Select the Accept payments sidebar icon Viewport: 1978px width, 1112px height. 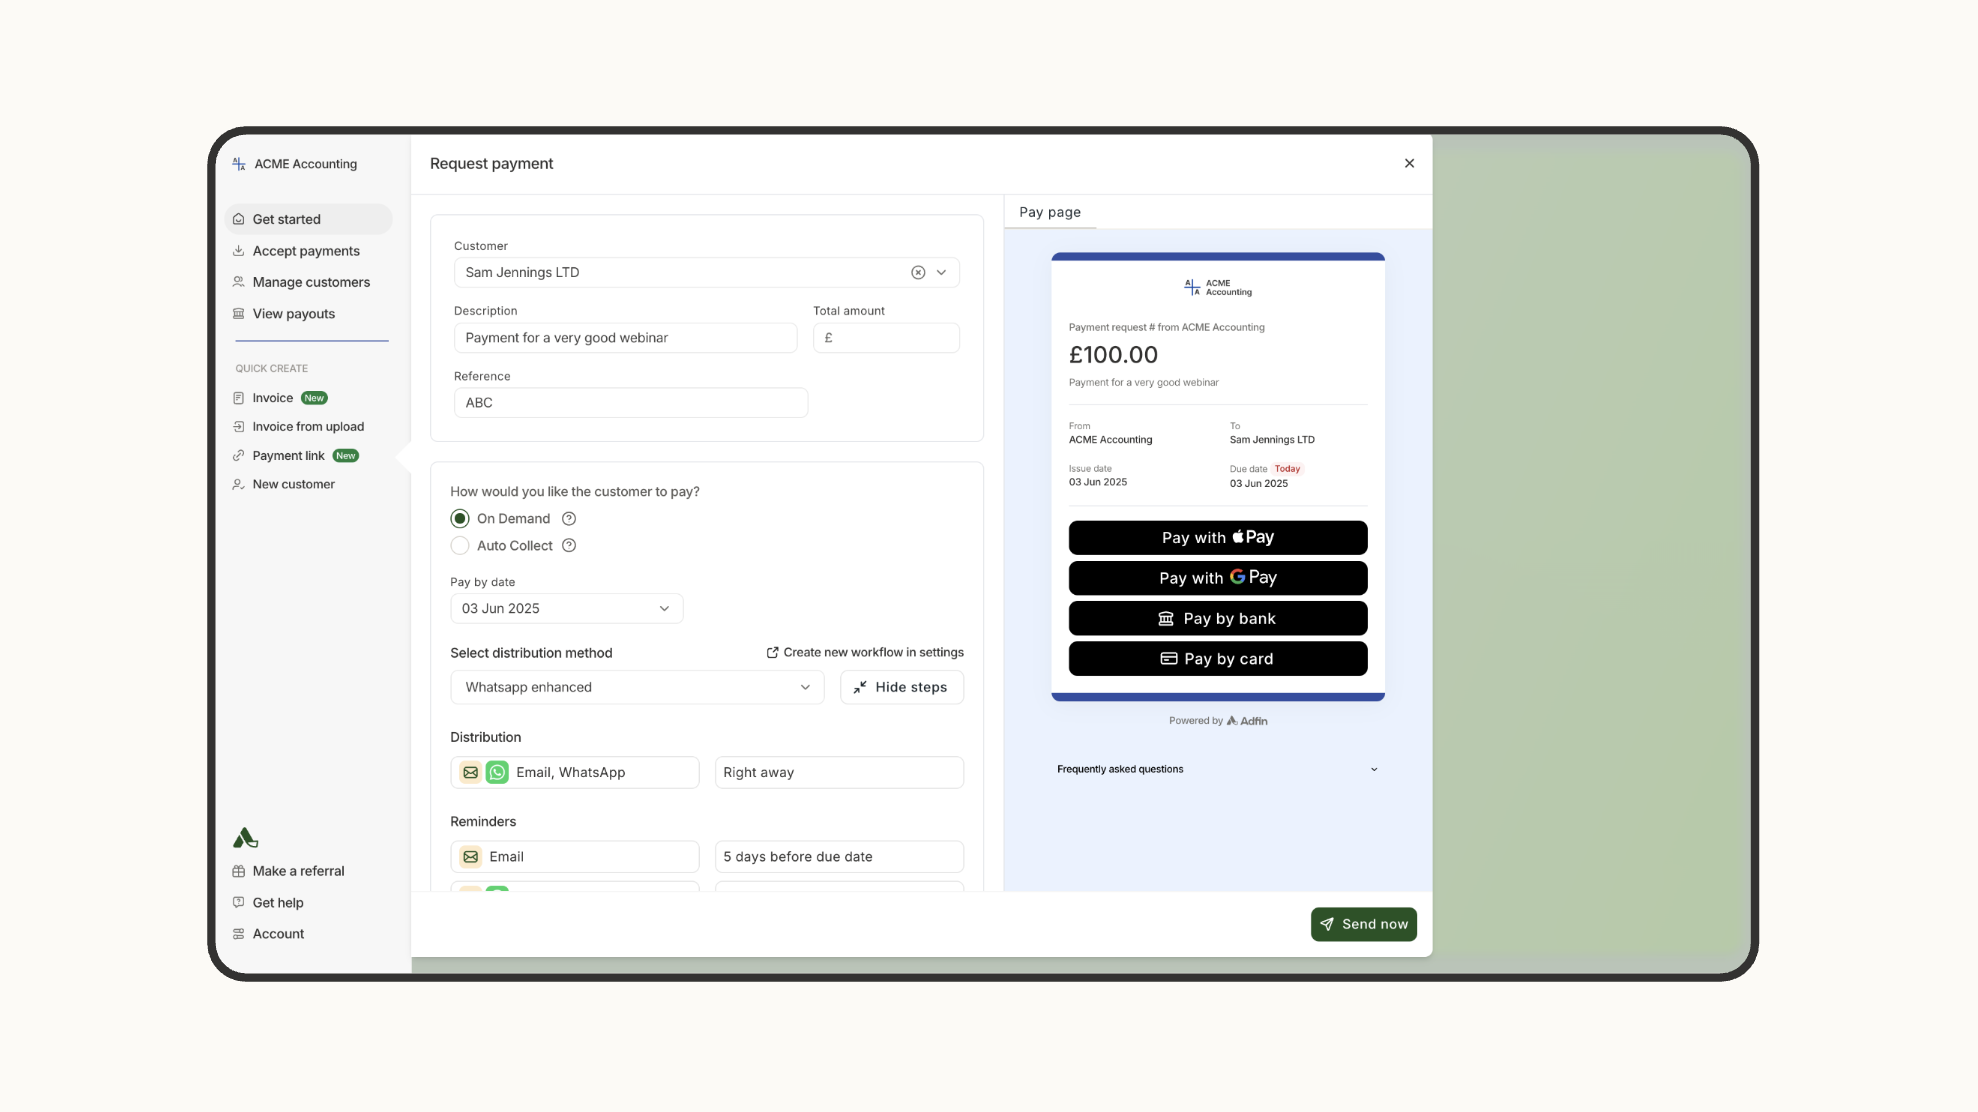pyautogui.click(x=238, y=250)
